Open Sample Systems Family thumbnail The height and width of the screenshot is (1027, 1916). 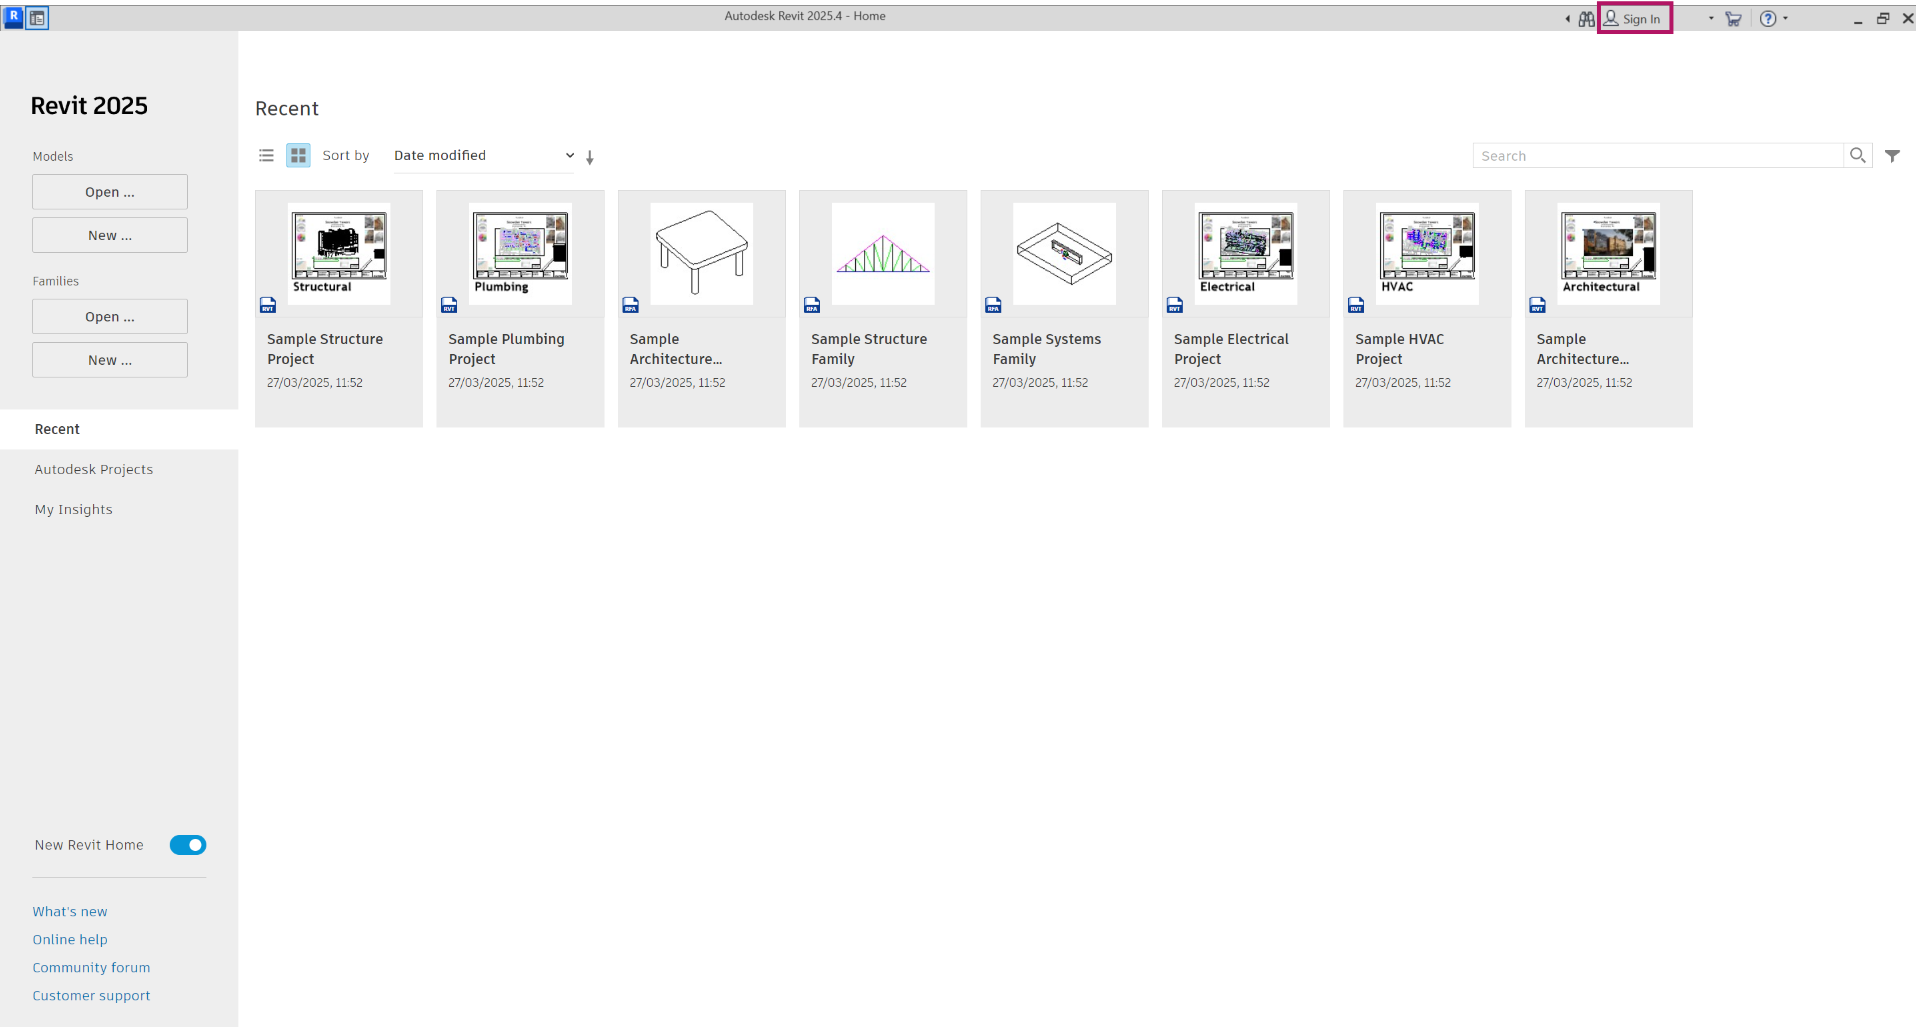1064,254
